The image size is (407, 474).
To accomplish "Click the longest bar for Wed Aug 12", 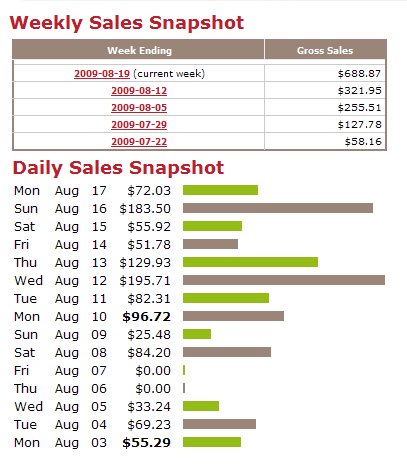I will coord(284,280).
